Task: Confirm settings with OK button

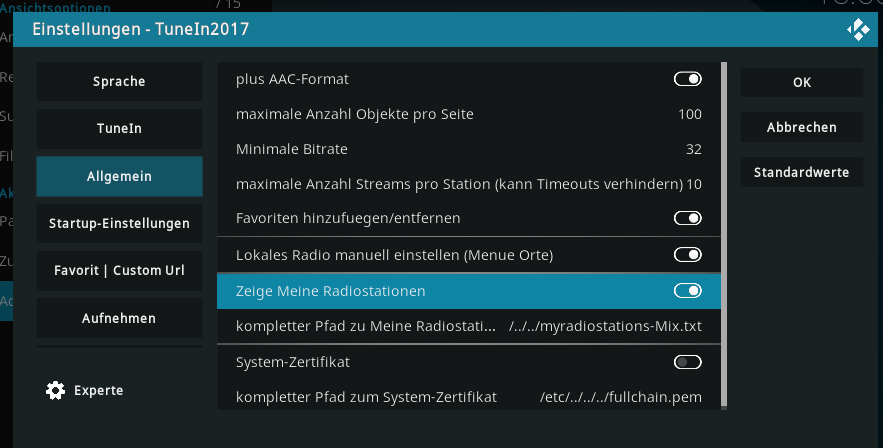Action: pos(801,82)
